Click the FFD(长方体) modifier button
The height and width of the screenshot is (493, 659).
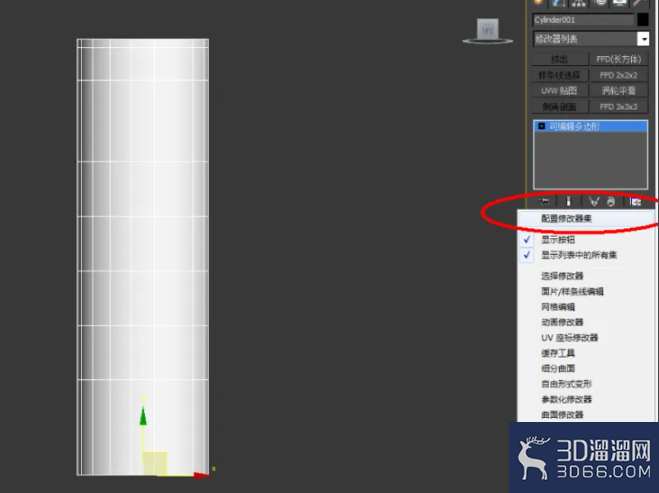(619, 59)
